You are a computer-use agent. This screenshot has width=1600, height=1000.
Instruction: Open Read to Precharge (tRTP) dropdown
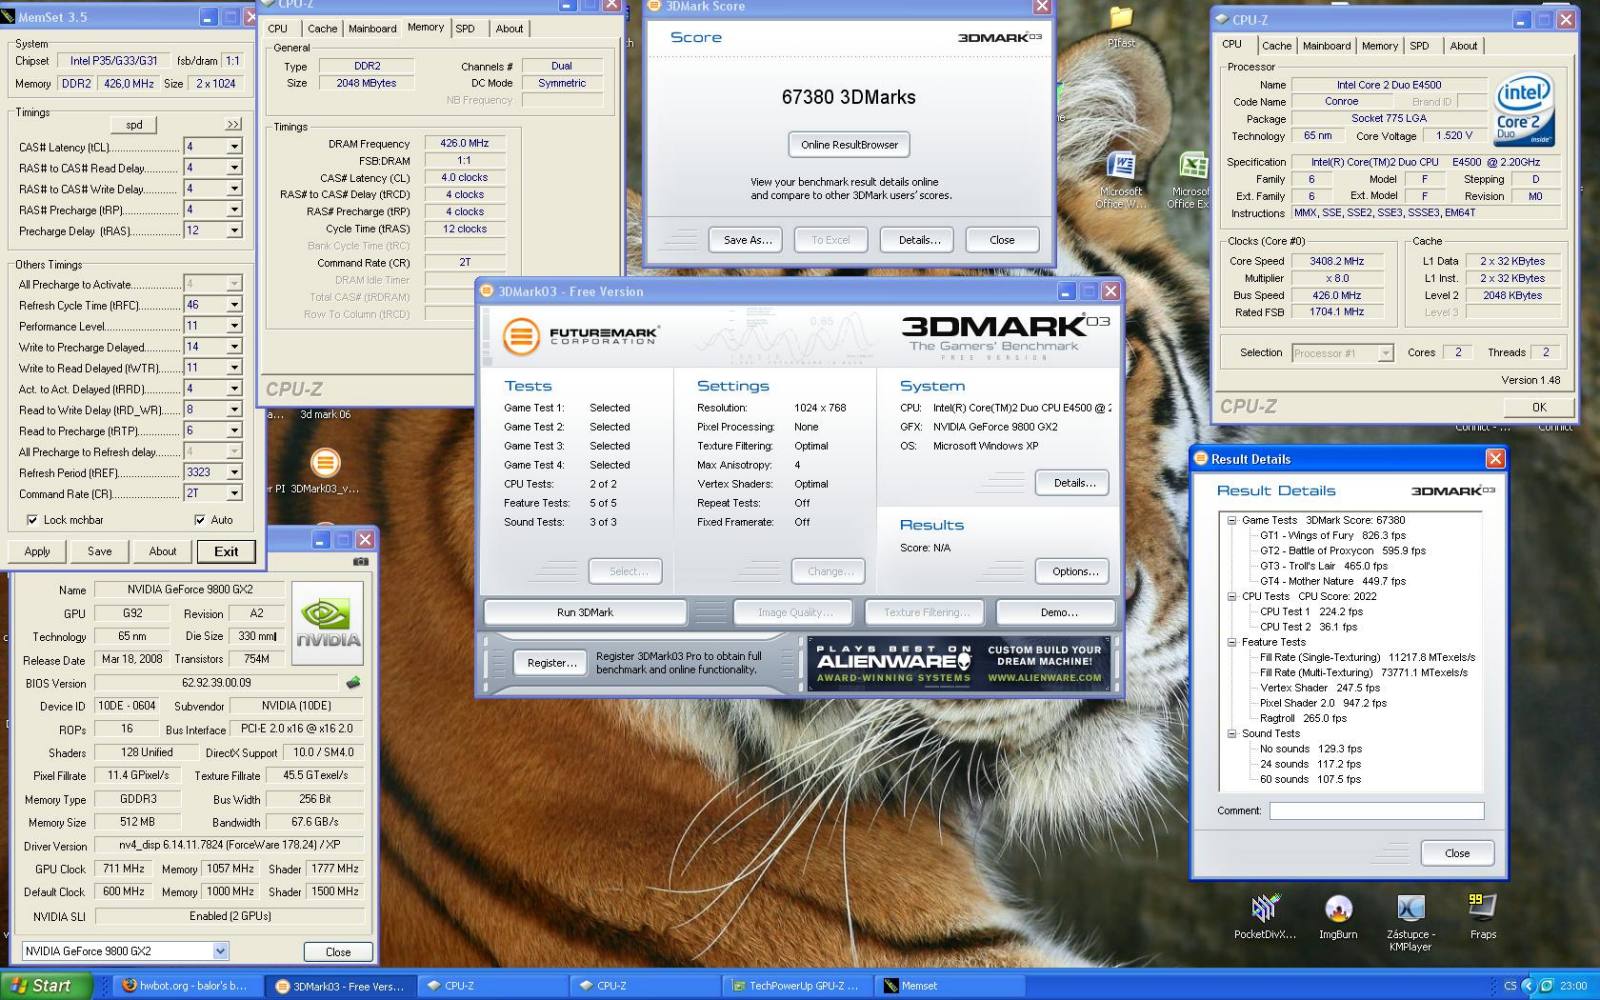pos(234,431)
